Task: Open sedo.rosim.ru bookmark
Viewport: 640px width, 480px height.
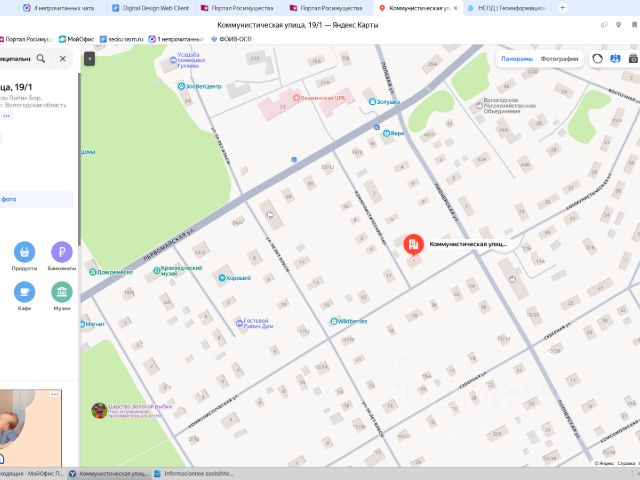Action: (x=122, y=39)
